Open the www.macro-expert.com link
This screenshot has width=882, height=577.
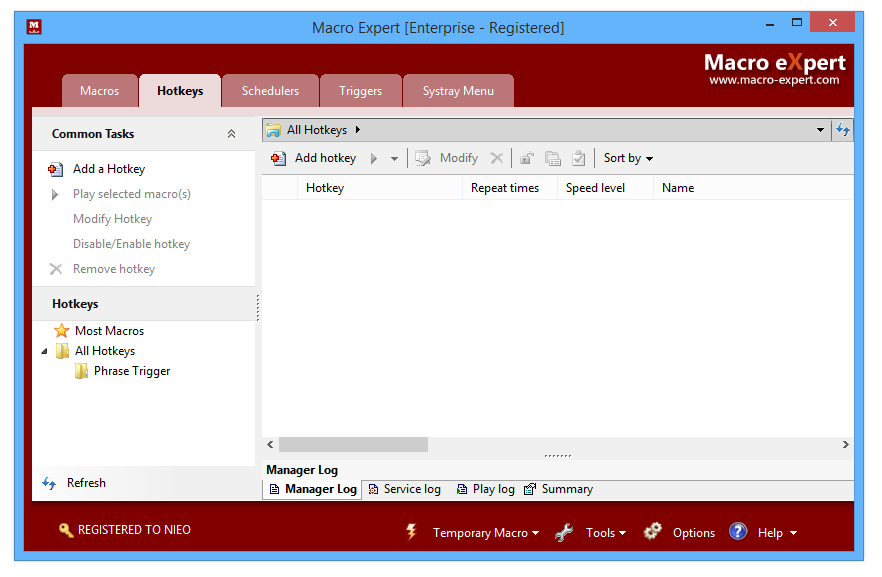pos(774,80)
